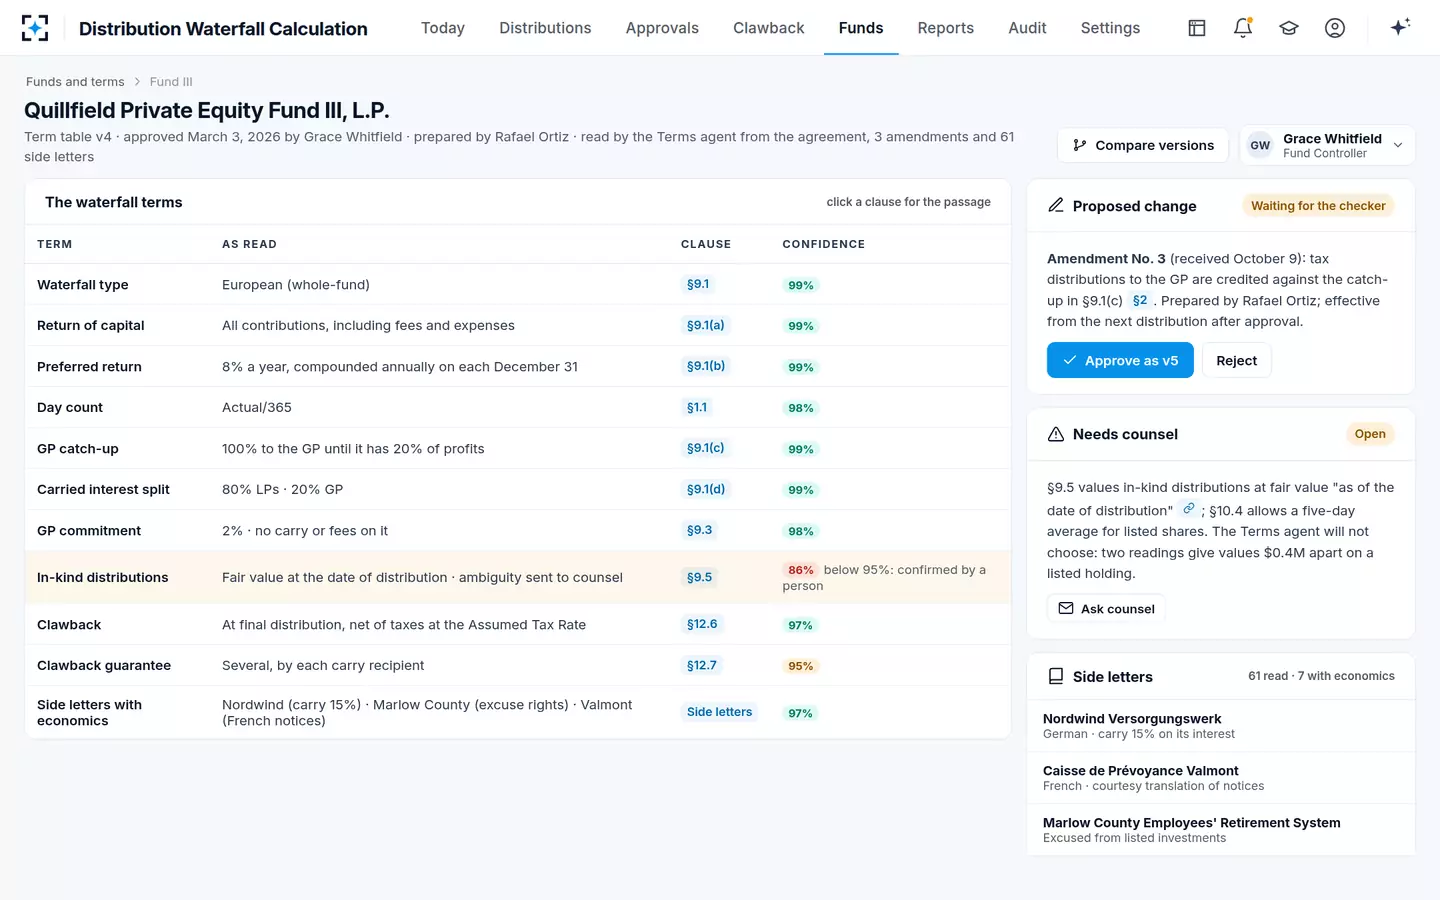Open the layout panel icon
The image size is (1440, 900).
tap(1197, 28)
